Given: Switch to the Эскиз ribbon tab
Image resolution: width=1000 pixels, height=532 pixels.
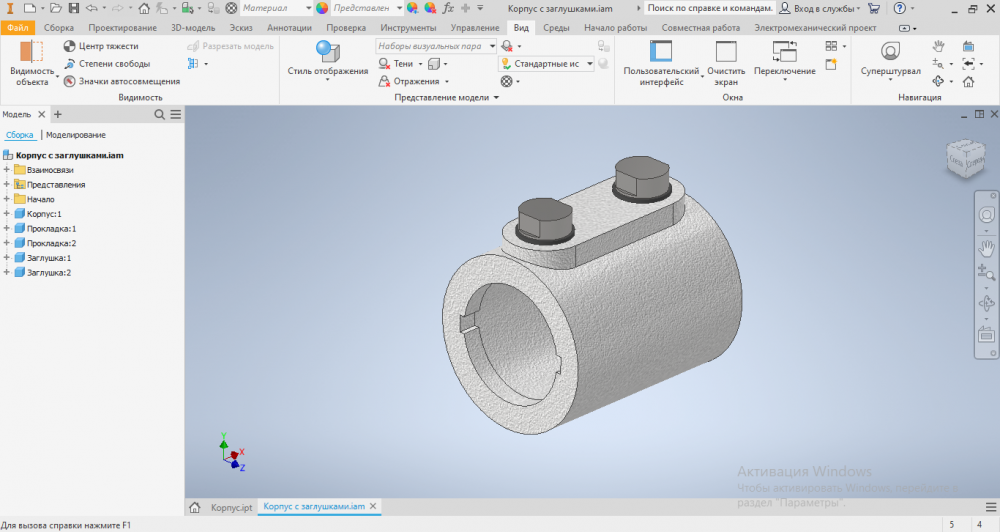Looking at the screenshot, I should pos(240,28).
